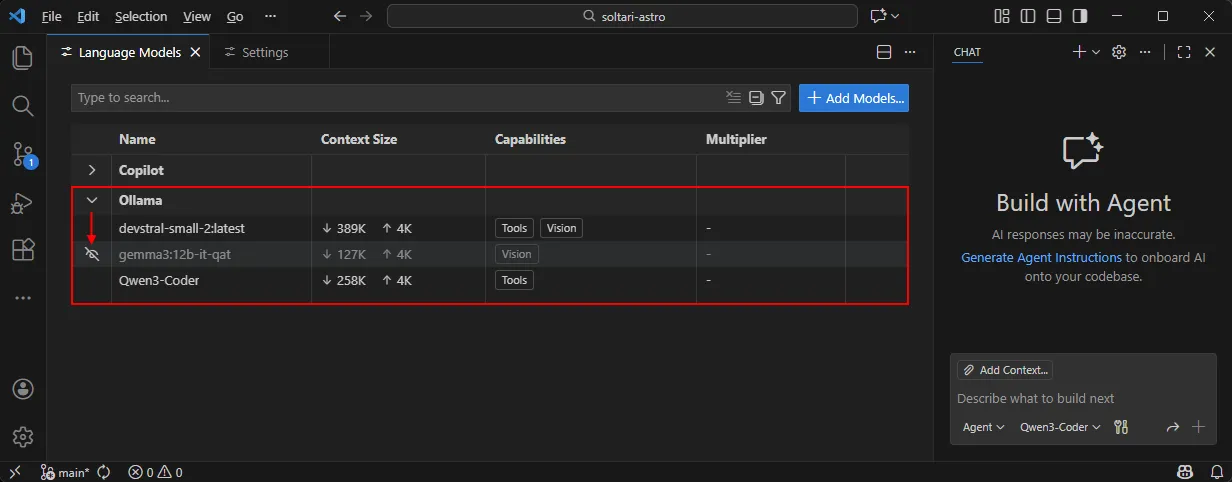Click the Add Models button

coord(854,98)
